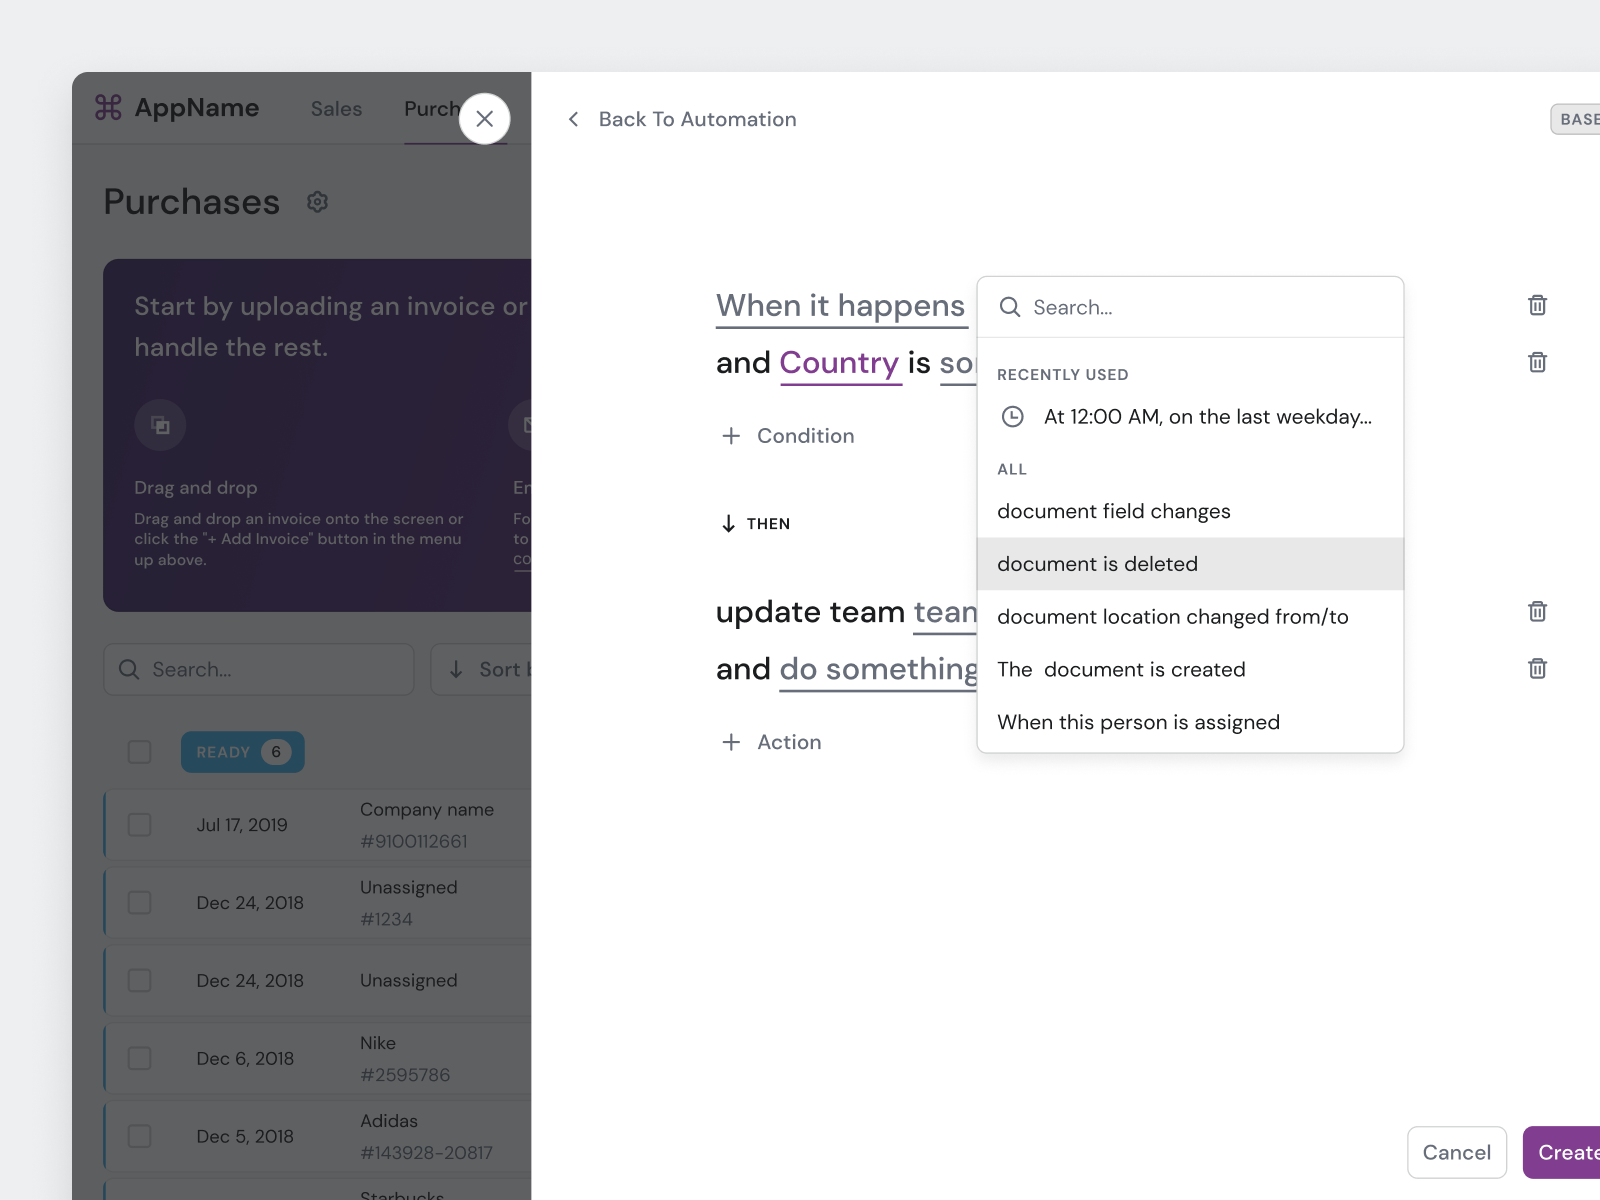The image size is (1600, 1200).
Task: Expand the 'do something' action dropdown
Action: [x=878, y=669]
